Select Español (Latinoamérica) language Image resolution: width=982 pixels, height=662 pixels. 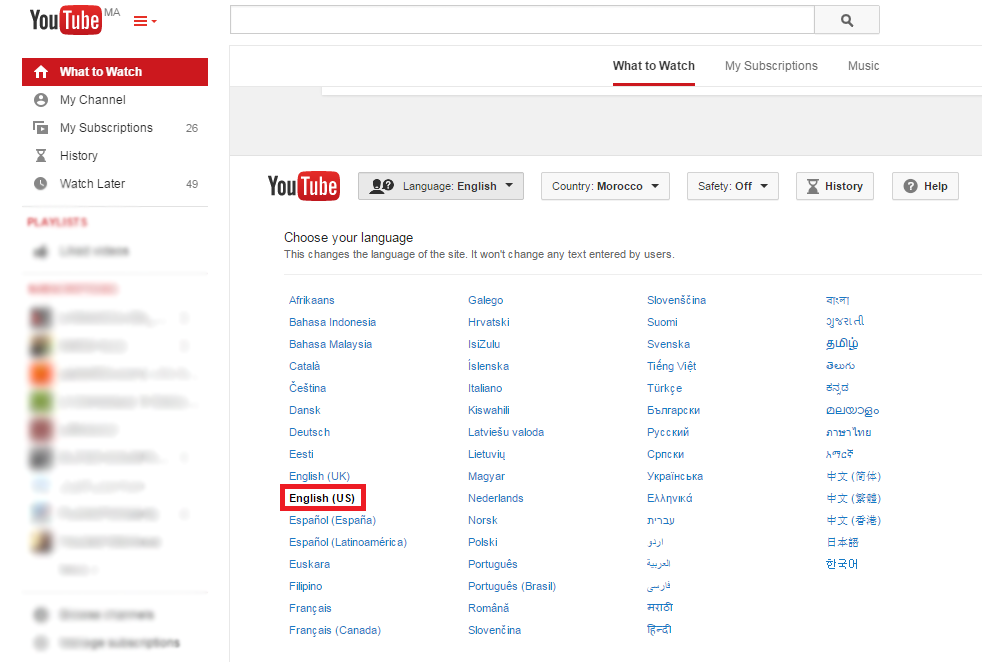coord(348,542)
